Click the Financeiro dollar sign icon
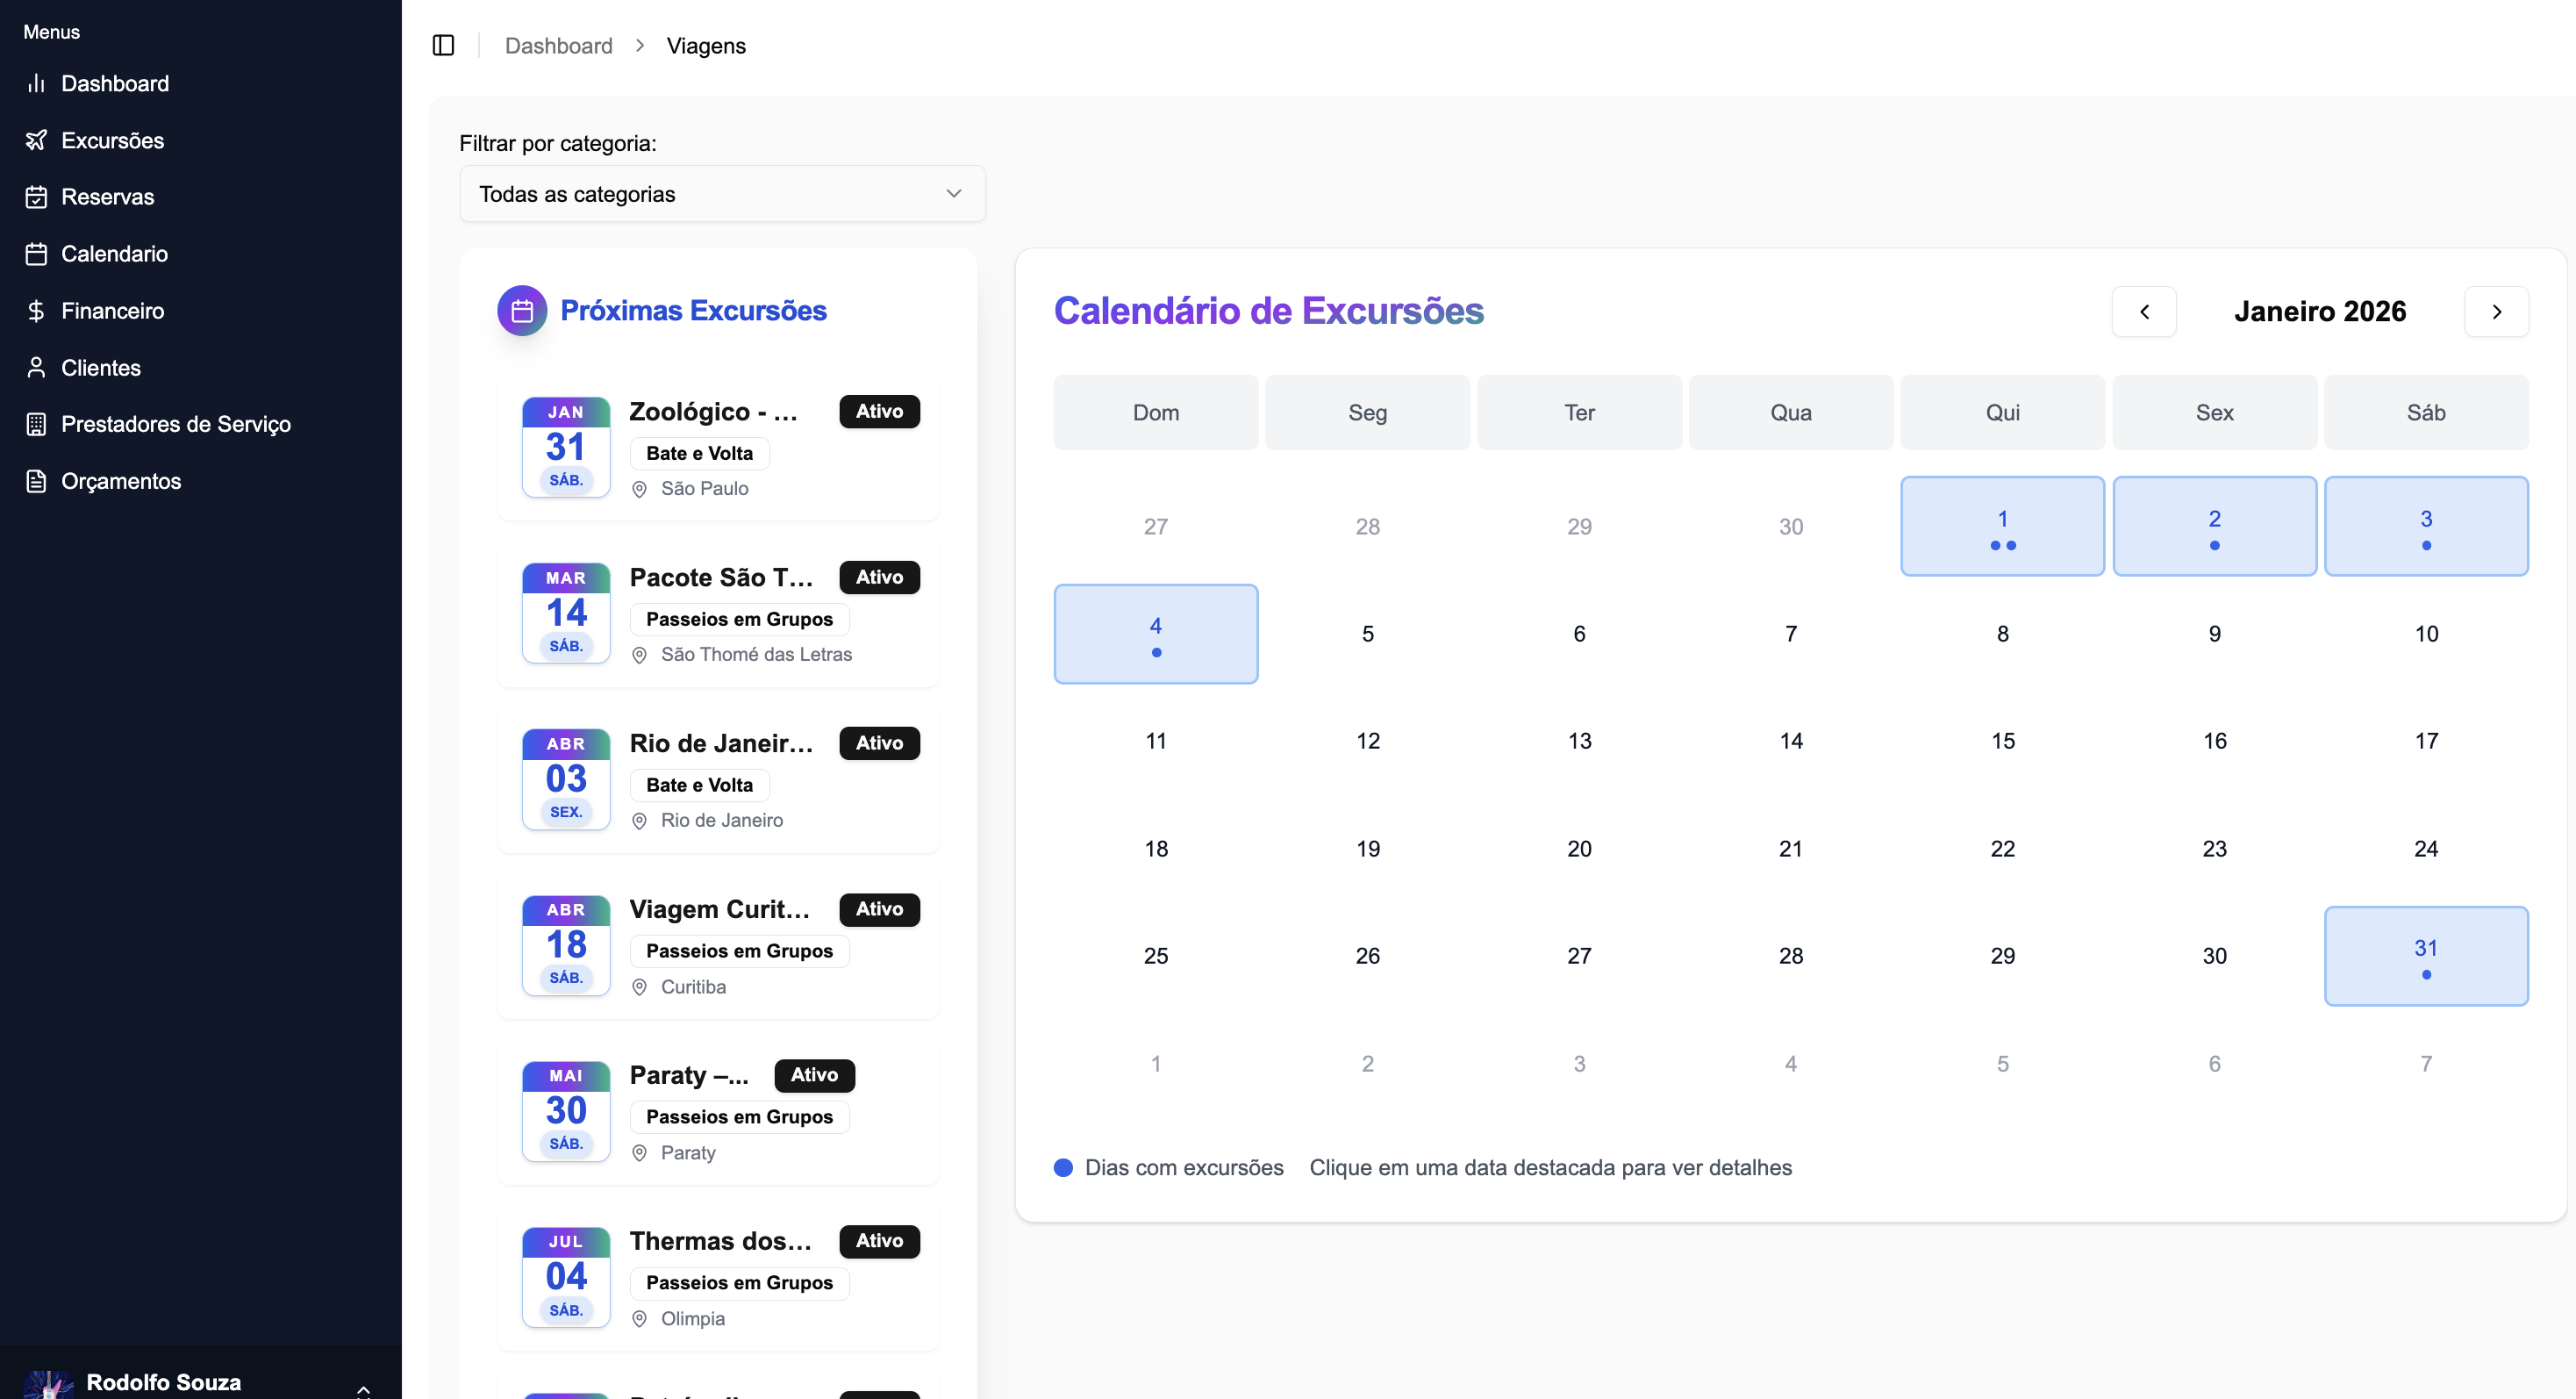Screen dimensions: 2576x1399 coord(36,311)
